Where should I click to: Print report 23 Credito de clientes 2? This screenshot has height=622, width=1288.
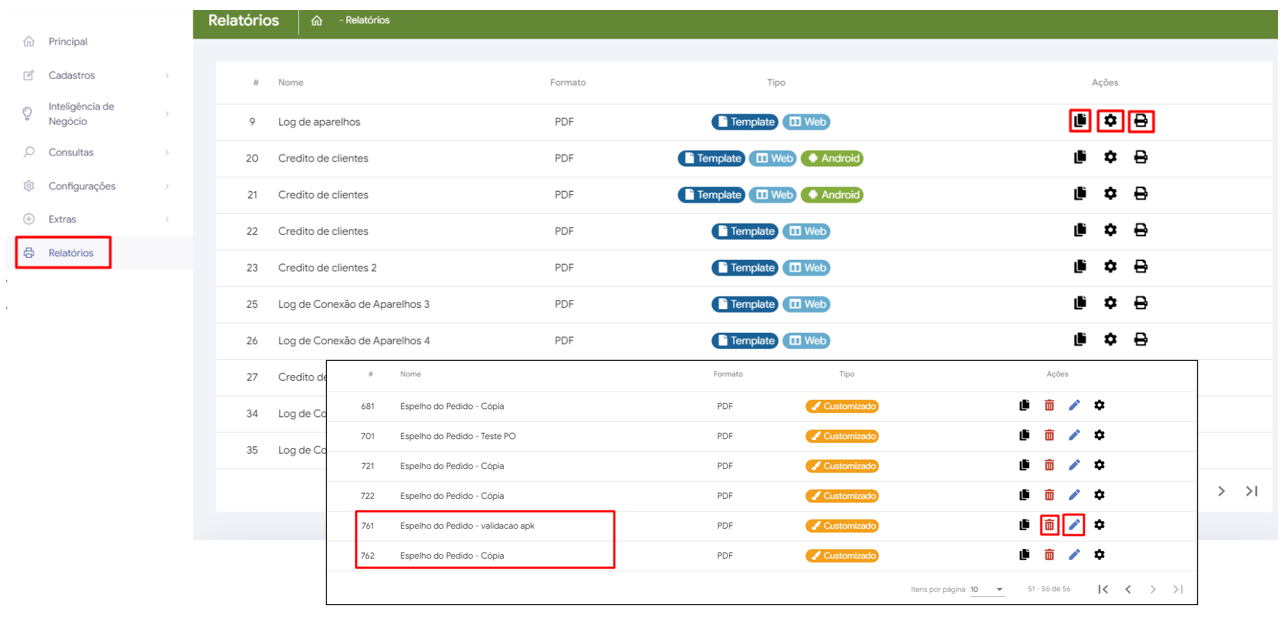[1141, 267]
